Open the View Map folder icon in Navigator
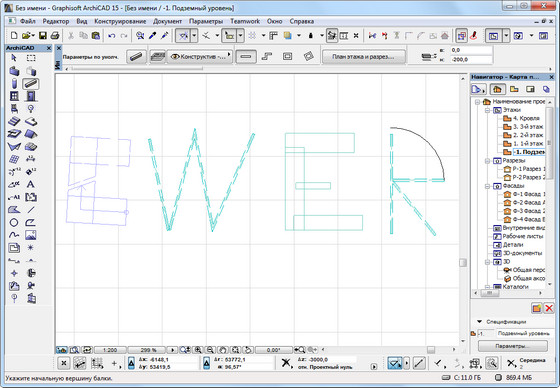This screenshot has width=560, height=388. (x=514, y=89)
